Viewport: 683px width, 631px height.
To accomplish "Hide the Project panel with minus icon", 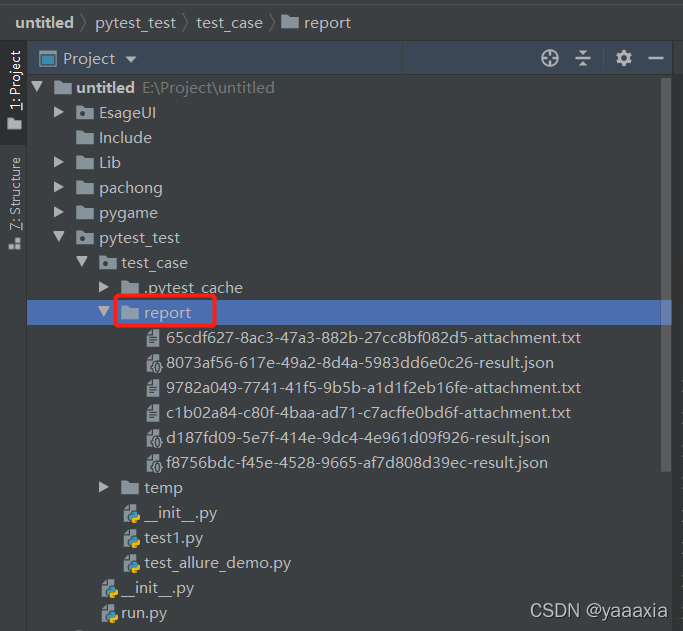I will (x=656, y=58).
